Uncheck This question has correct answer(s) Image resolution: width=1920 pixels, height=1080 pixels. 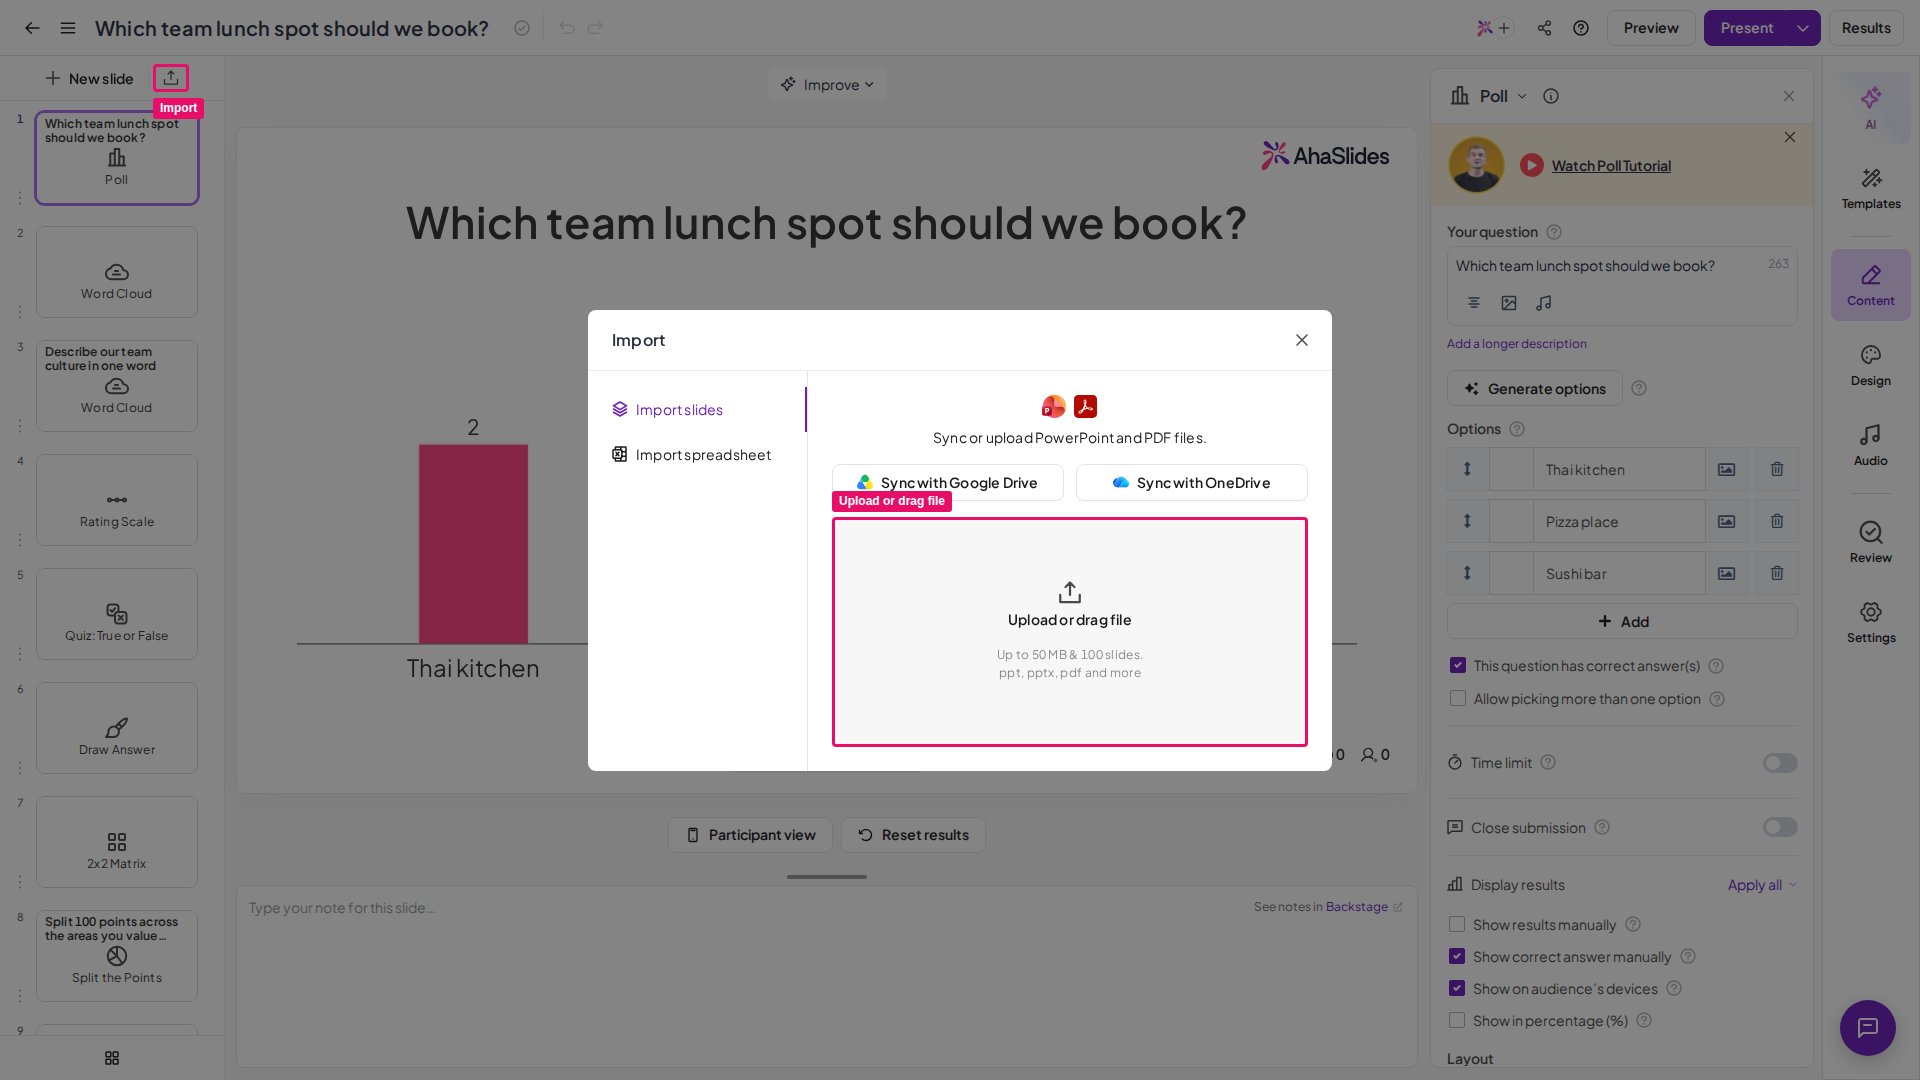click(1458, 666)
